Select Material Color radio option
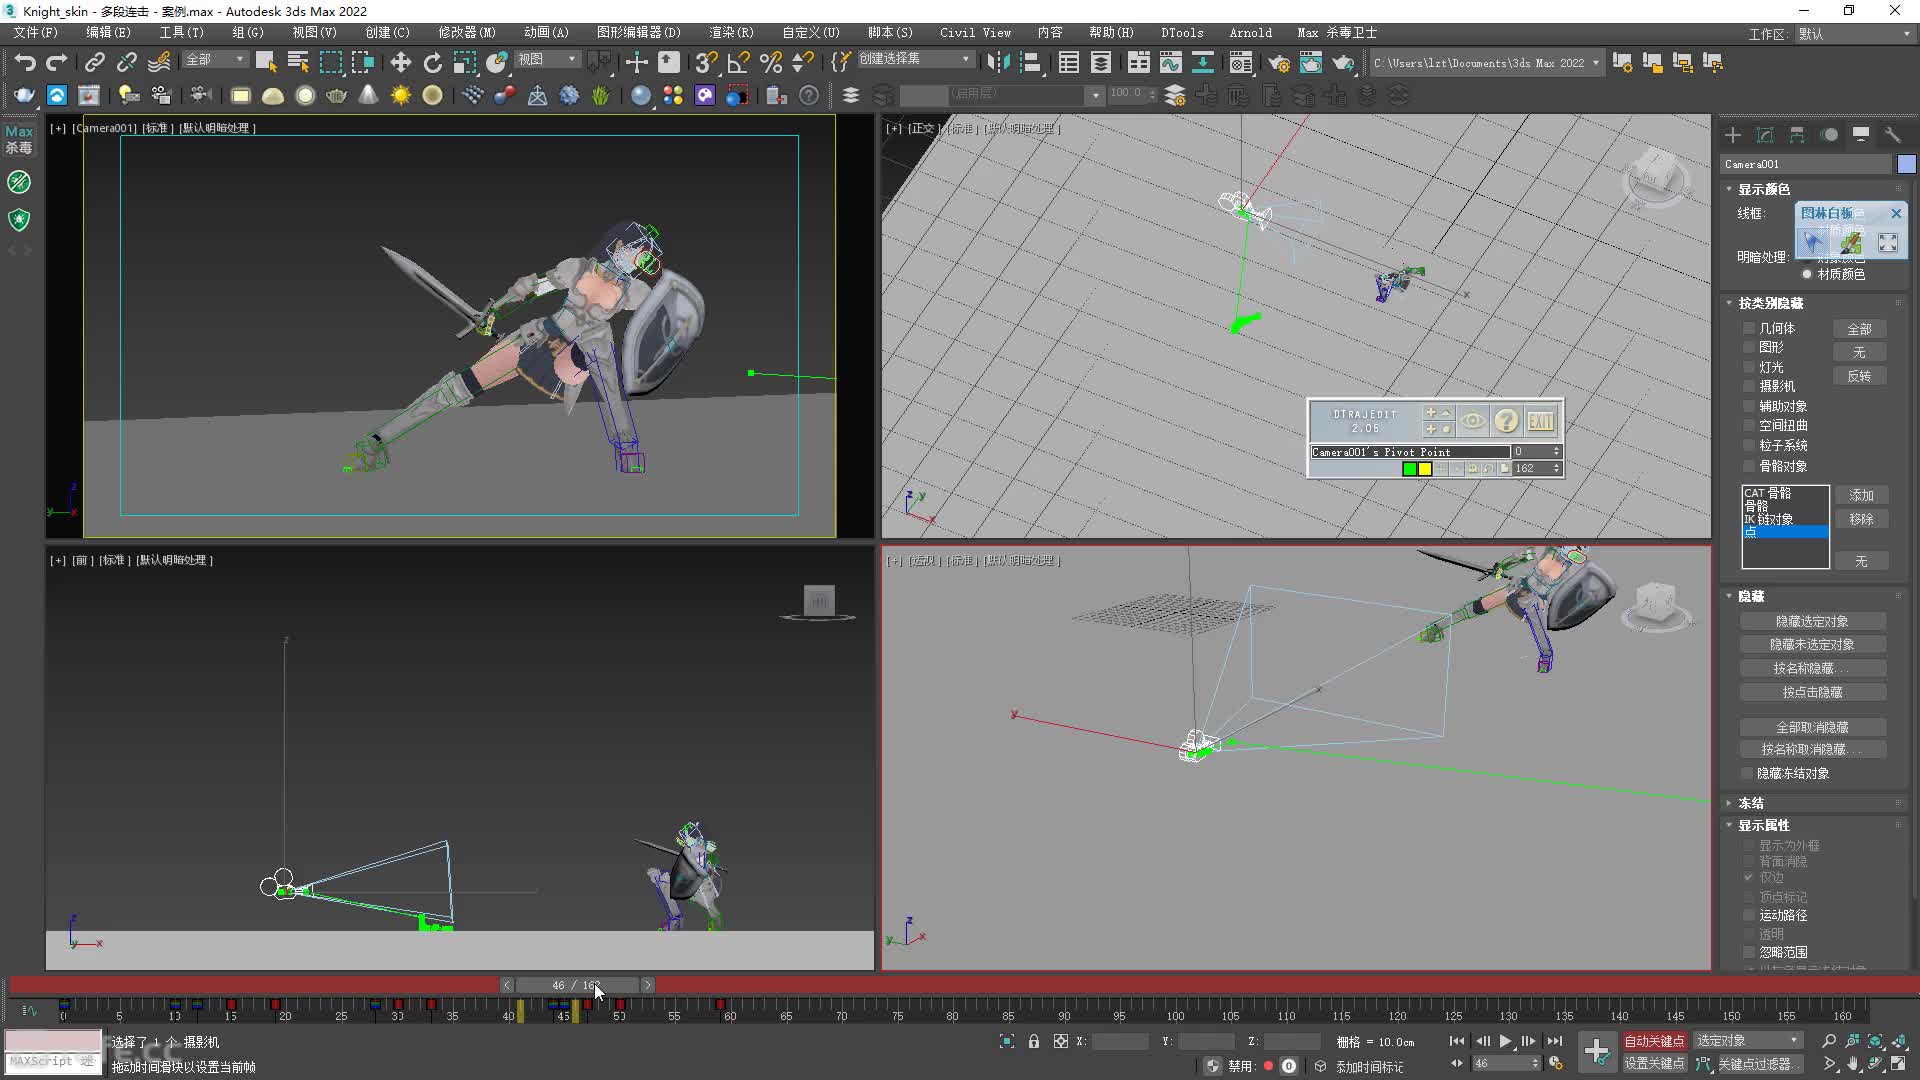This screenshot has height=1080, width=1920. 1807,274
